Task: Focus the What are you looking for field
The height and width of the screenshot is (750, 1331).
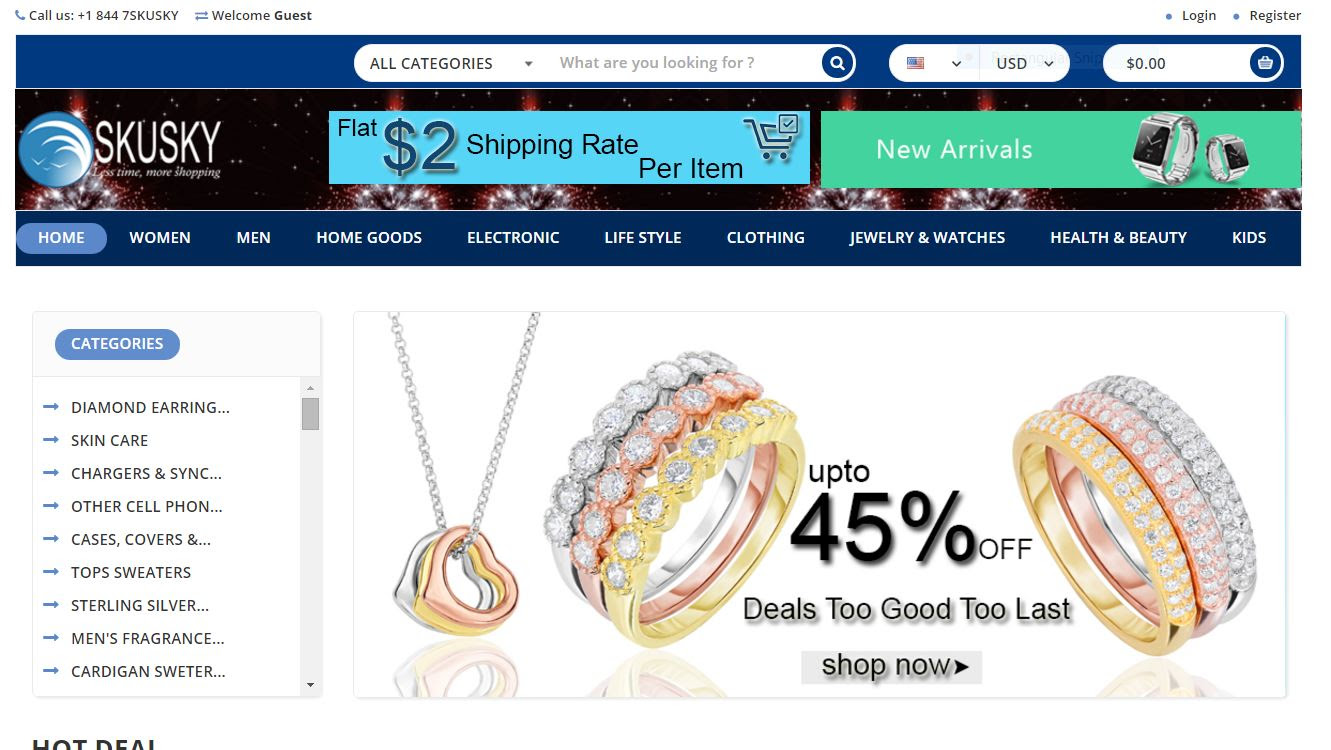Action: pos(683,63)
